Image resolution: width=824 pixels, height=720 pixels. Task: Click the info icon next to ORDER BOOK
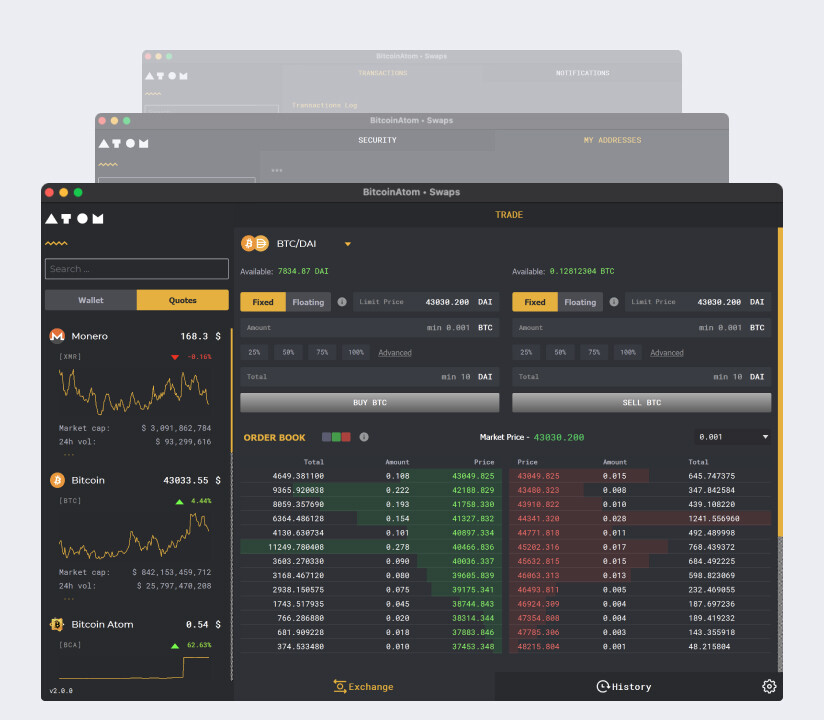pyautogui.click(x=364, y=437)
